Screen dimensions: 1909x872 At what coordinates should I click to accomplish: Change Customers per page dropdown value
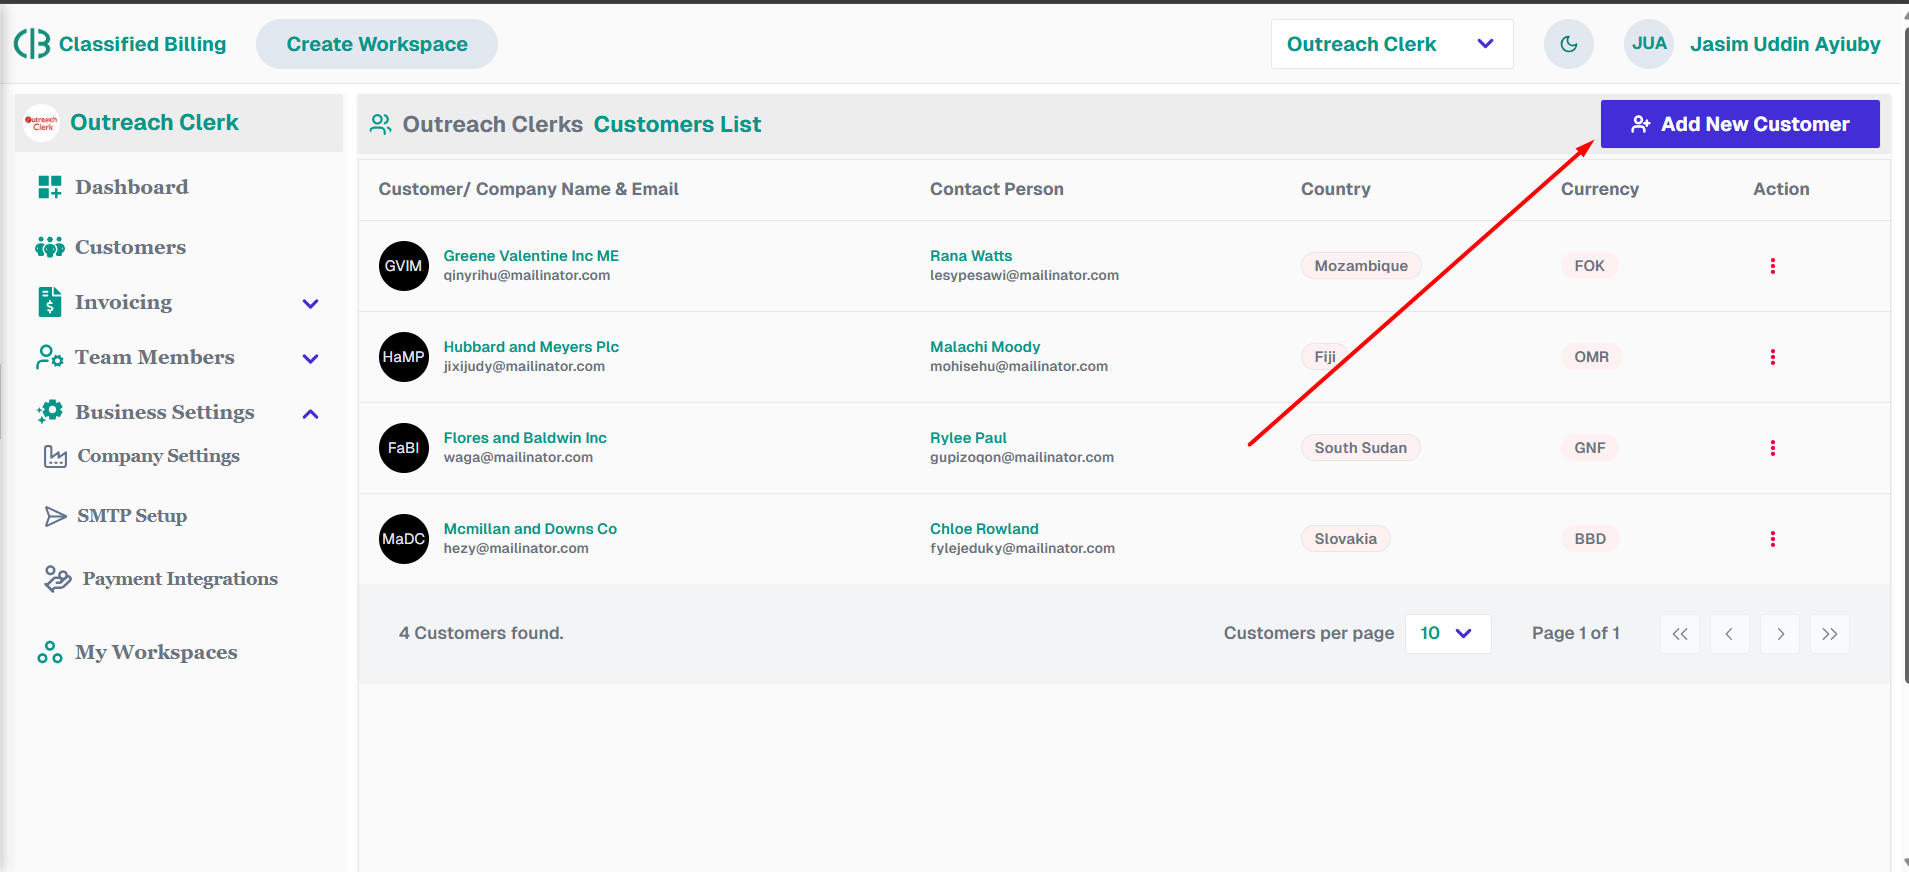click(1447, 634)
